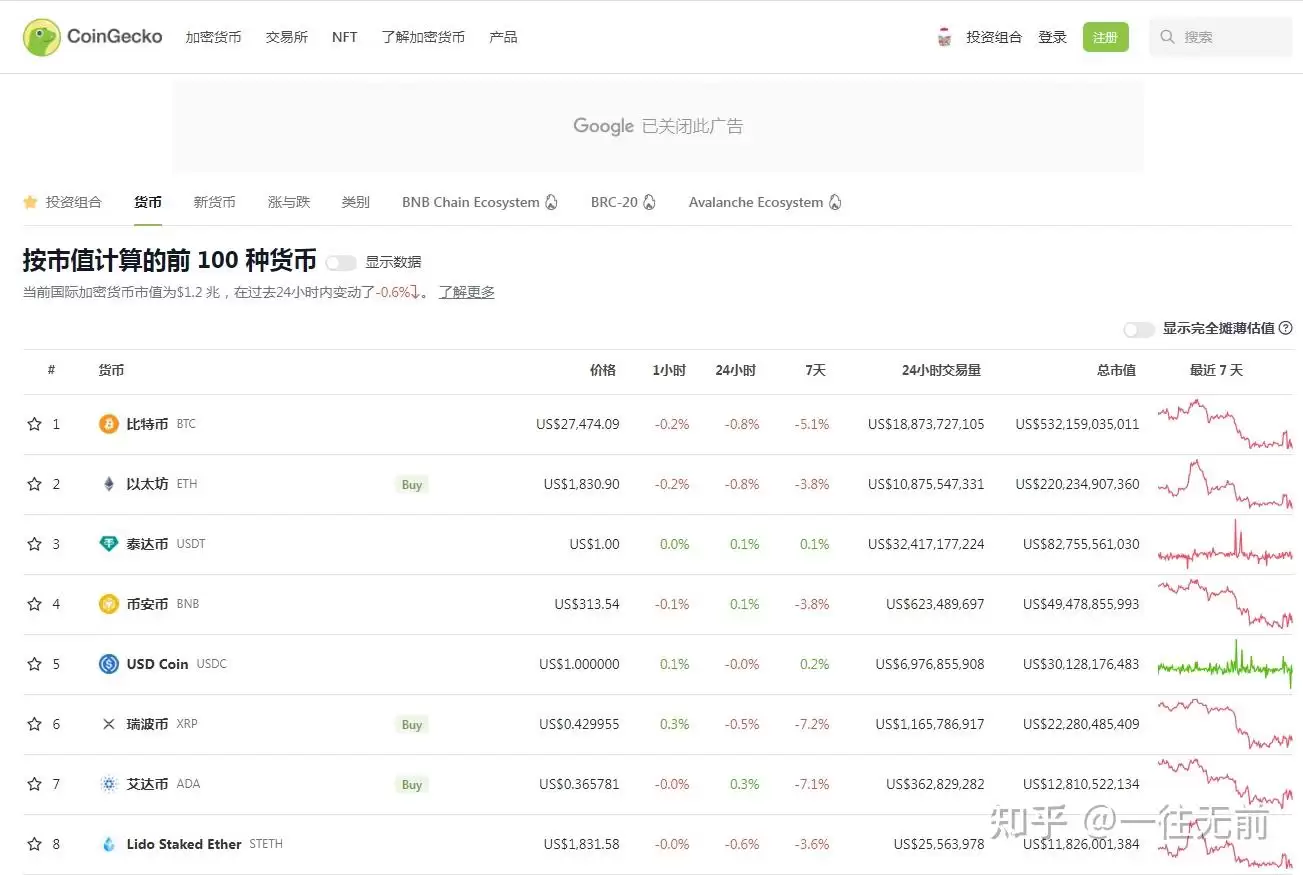The width and height of the screenshot is (1303, 875).
Task: Click the Cardano (ADA) logo icon
Action: (108, 784)
